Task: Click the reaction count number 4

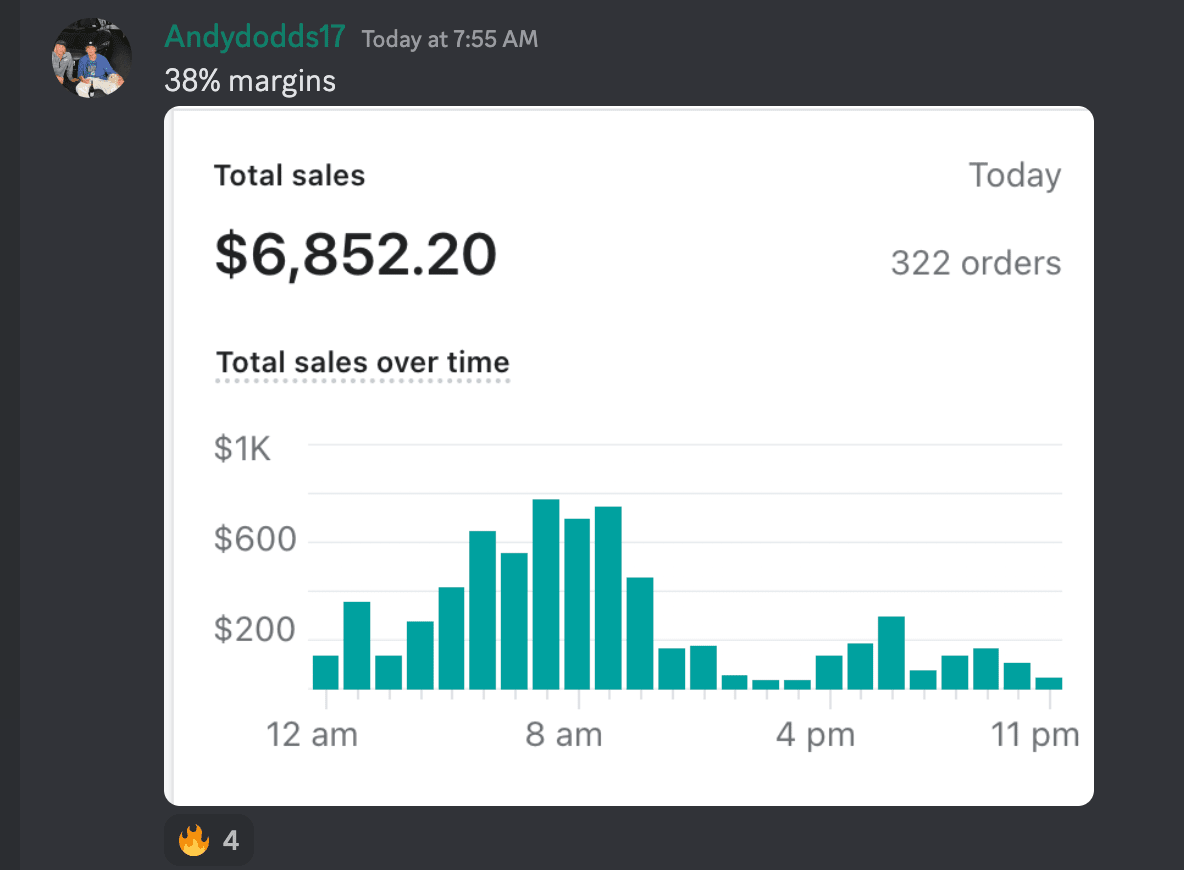Action: click(x=231, y=841)
